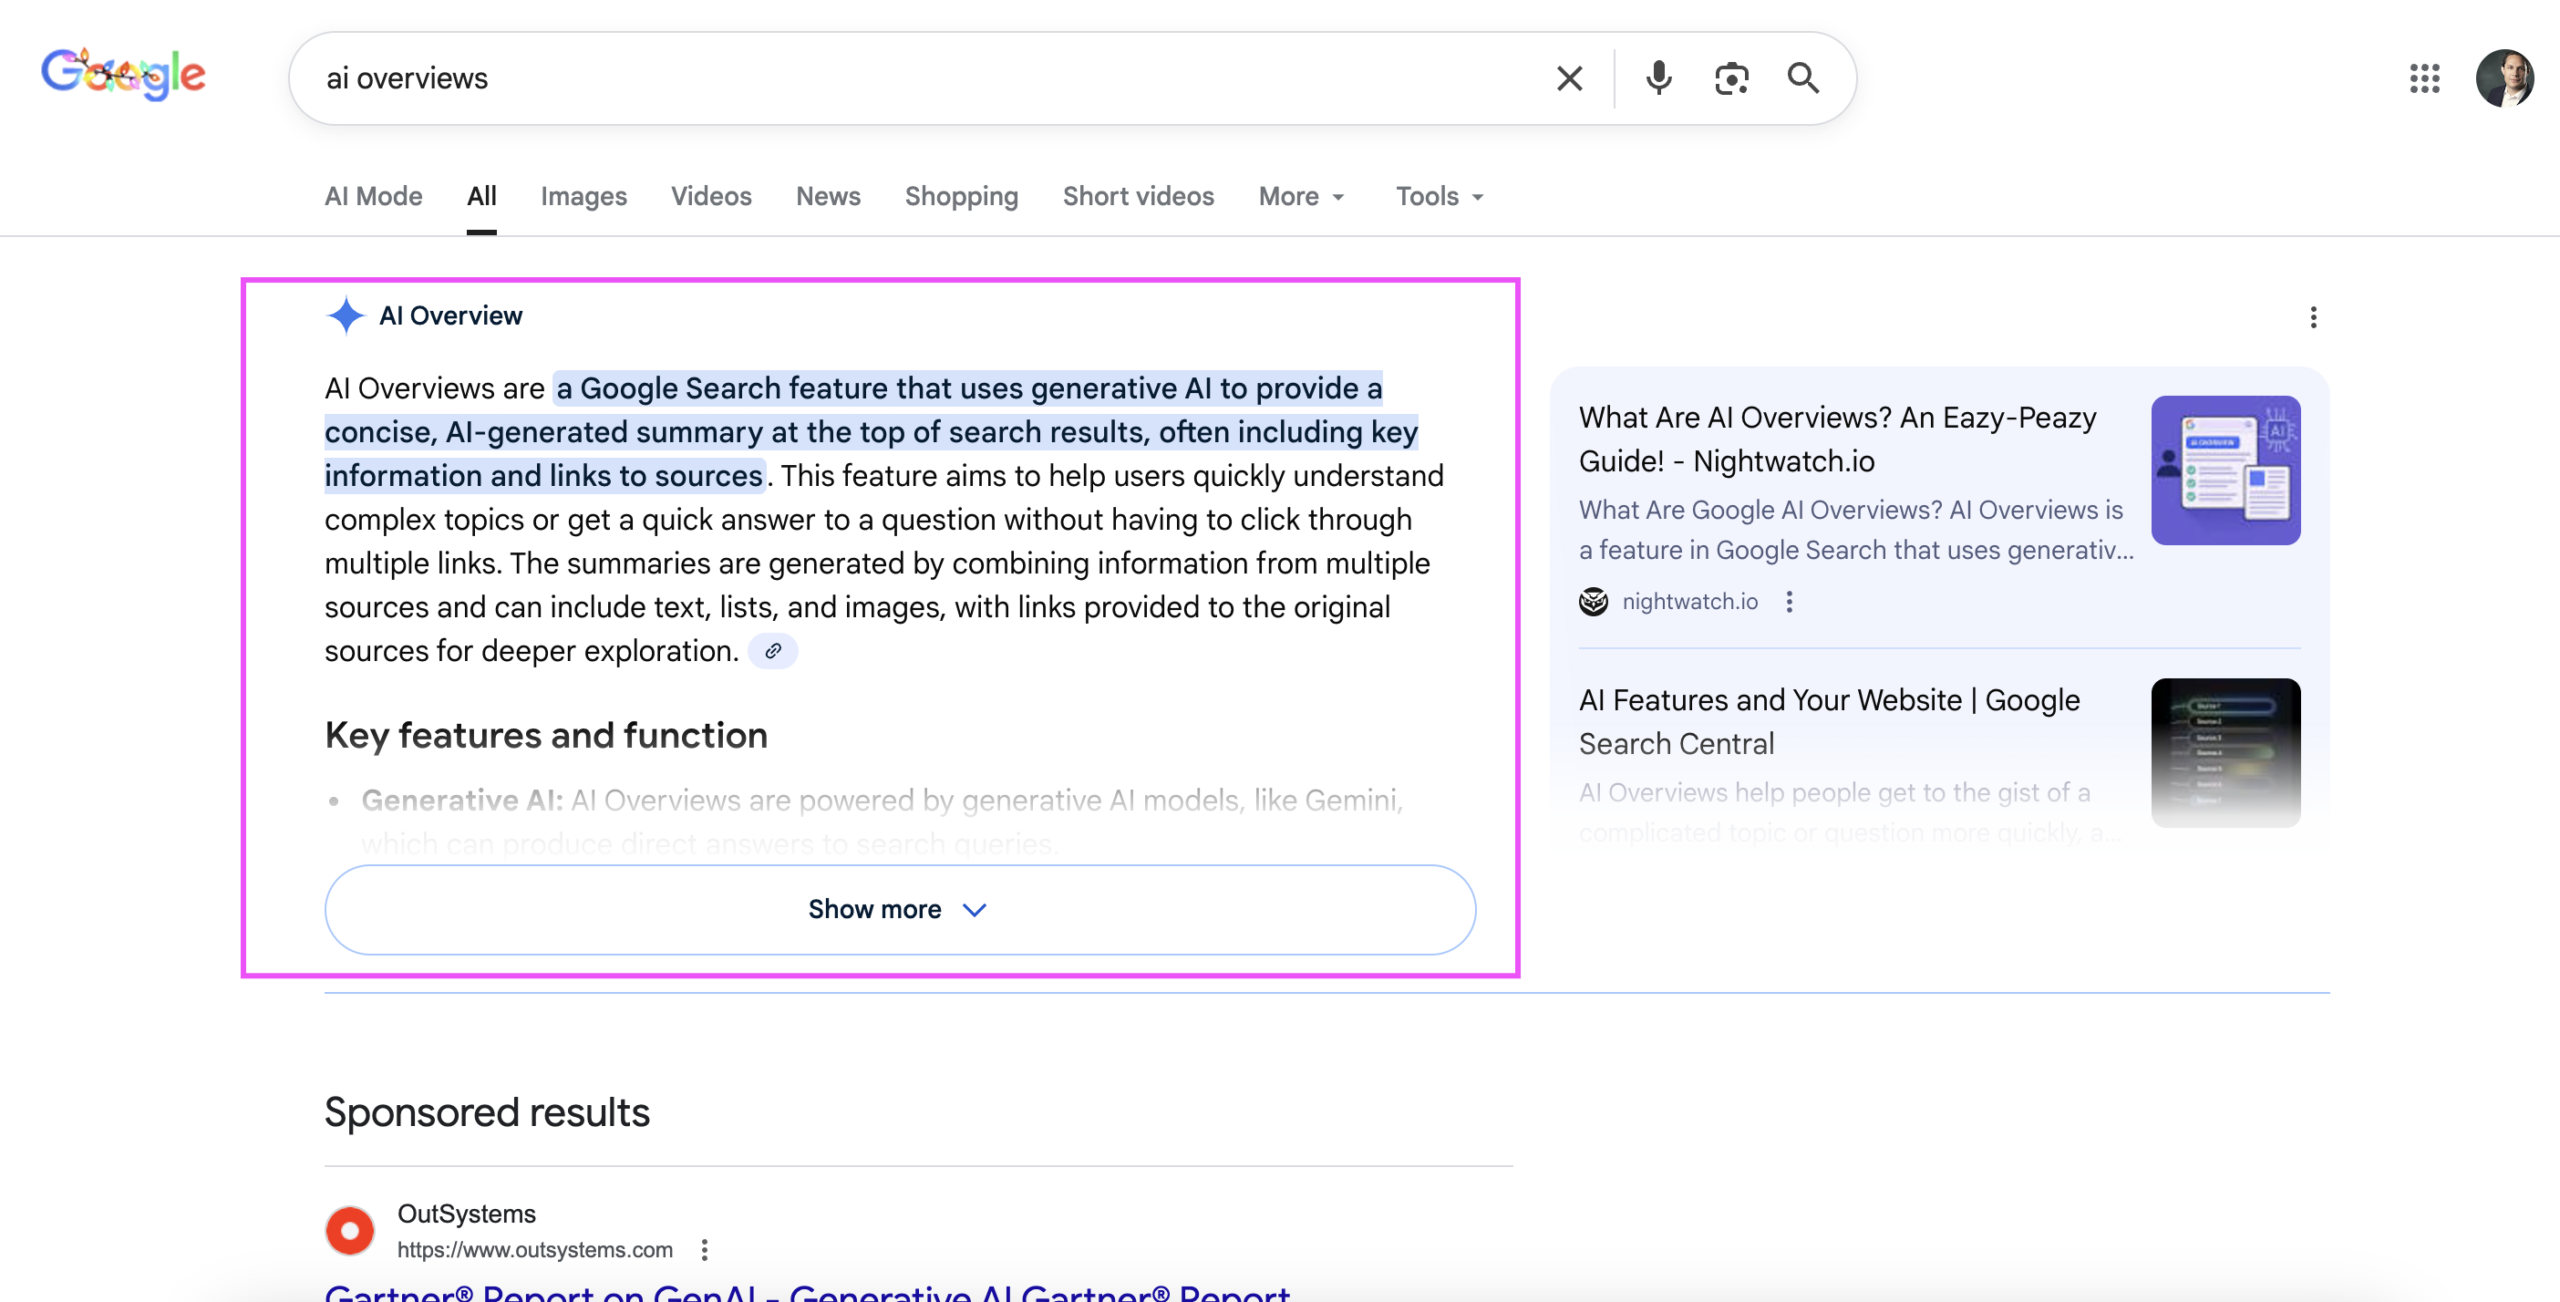The width and height of the screenshot is (2560, 1302).
Task: Open Google Lens image search icon
Action: 1731,78
